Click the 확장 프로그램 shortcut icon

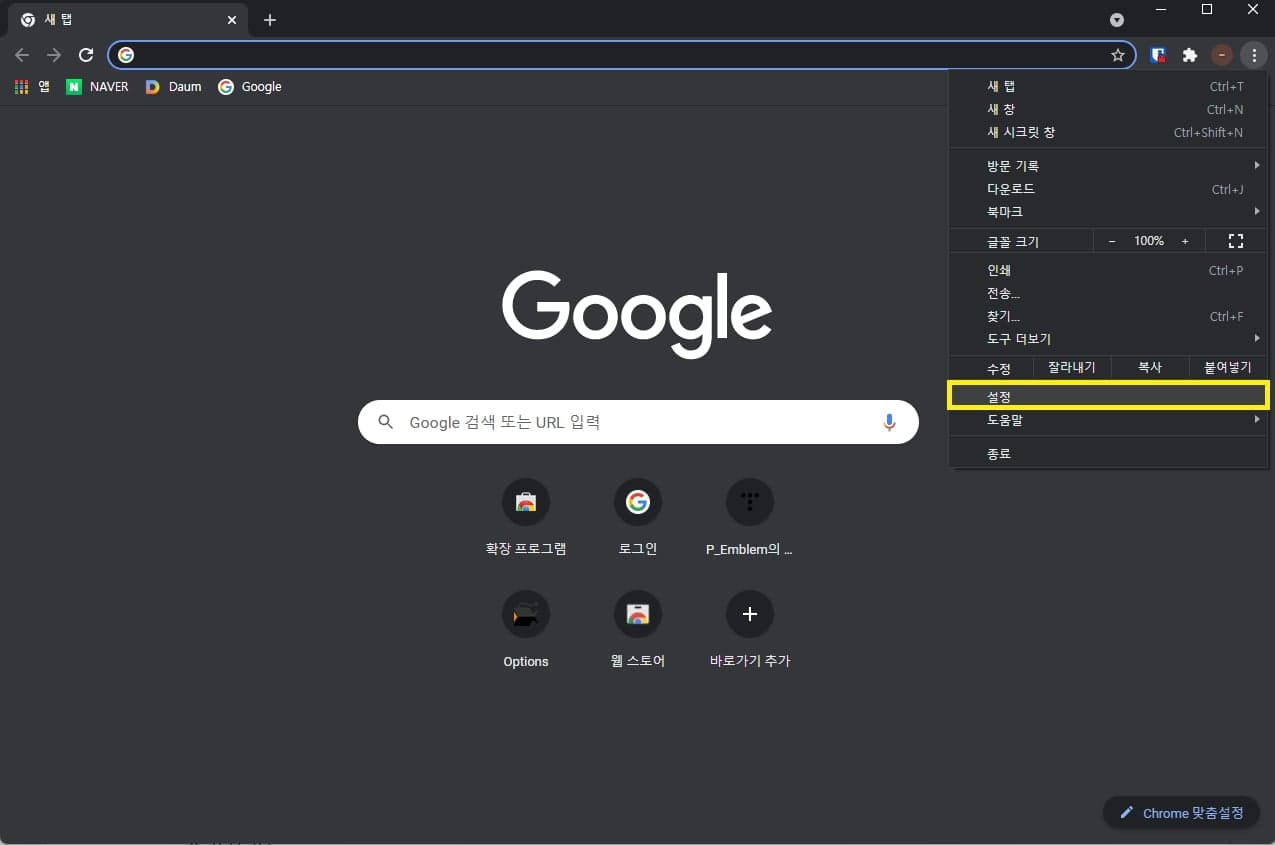tap(525, 501)
